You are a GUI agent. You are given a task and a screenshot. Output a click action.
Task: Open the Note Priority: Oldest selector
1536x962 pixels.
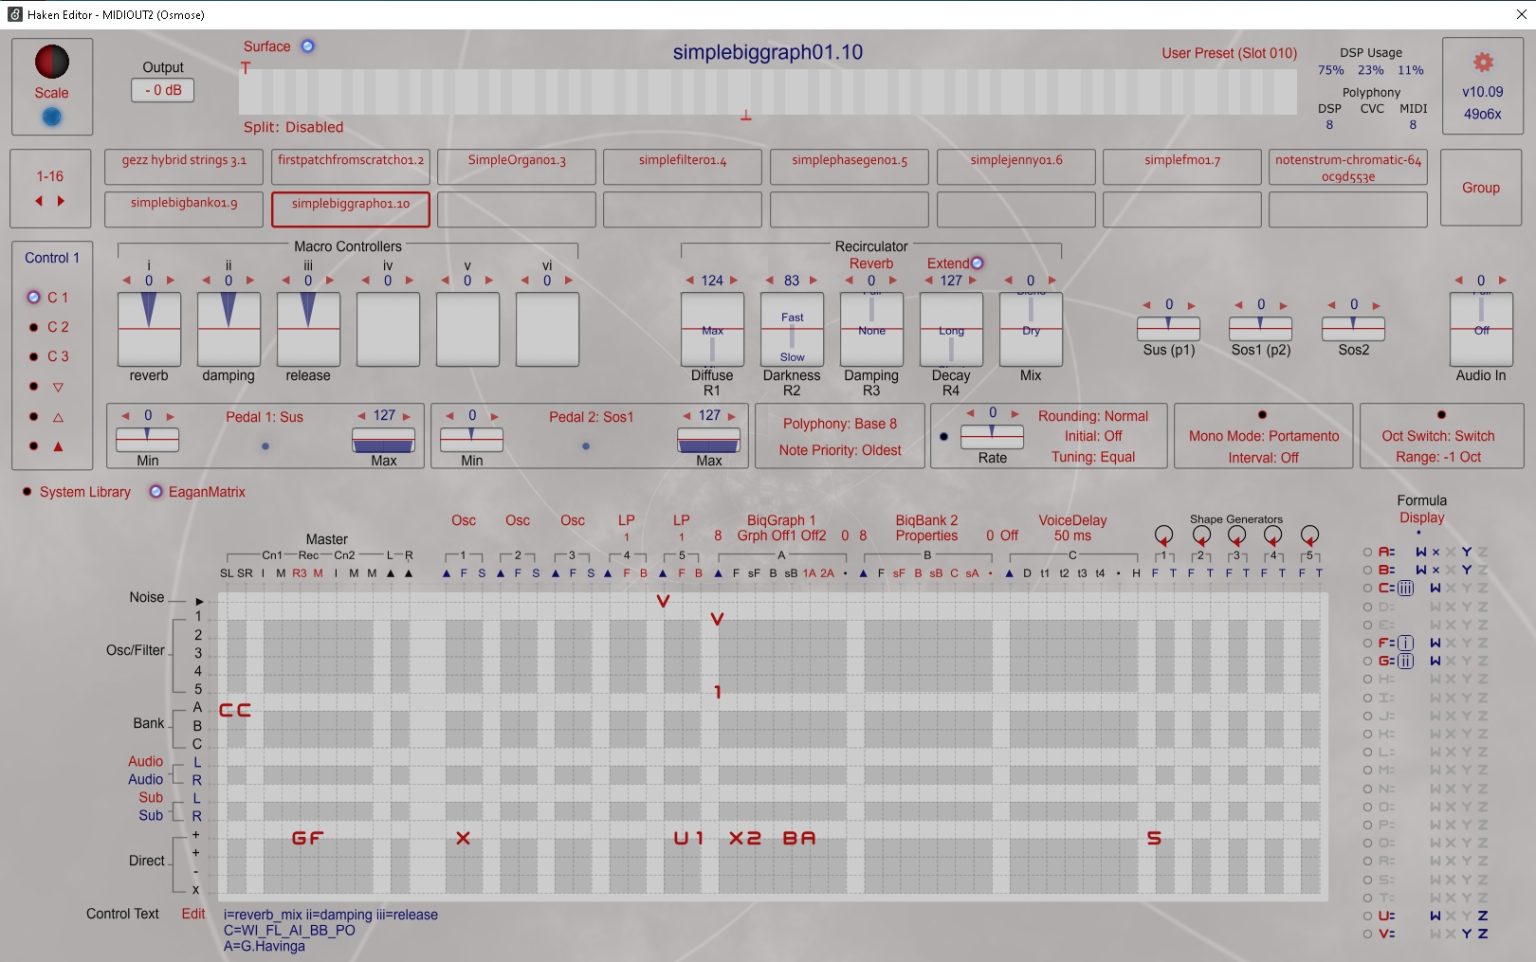[840, 451]
